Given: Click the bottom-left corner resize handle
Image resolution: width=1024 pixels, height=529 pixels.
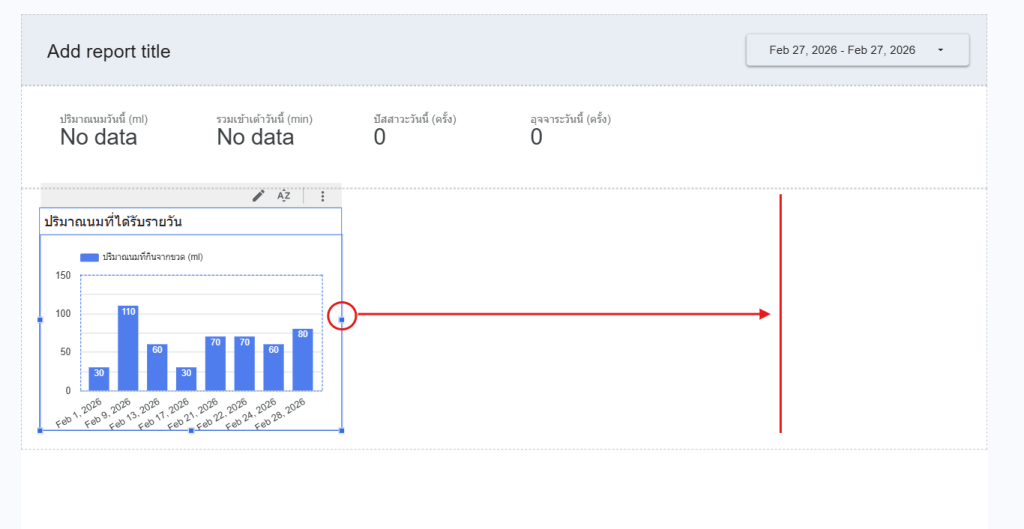Looking at the screenshot, I should click(40, 430).
